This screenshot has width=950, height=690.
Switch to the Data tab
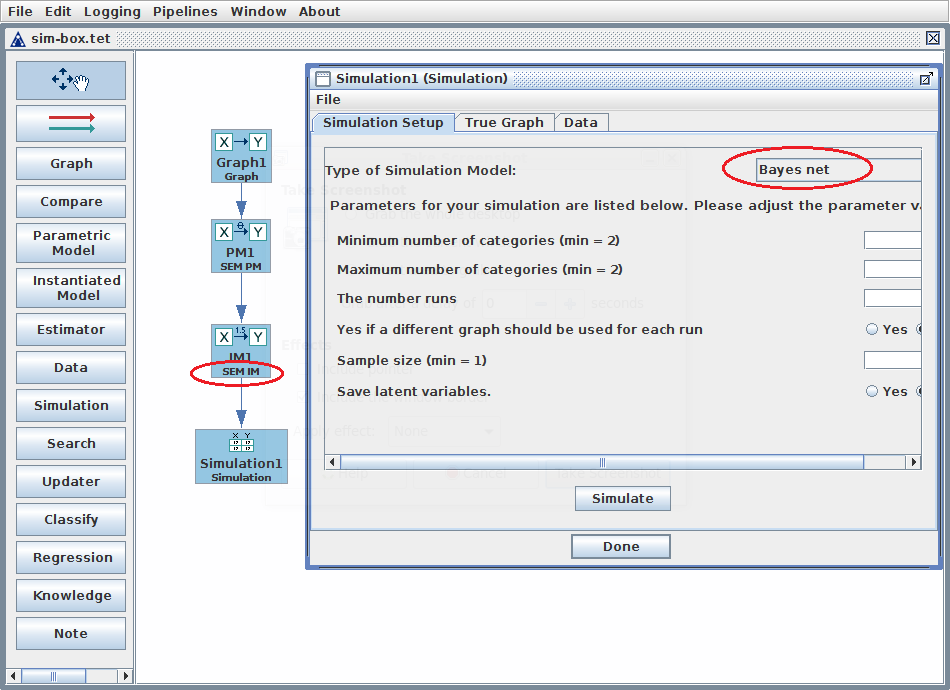581,122
